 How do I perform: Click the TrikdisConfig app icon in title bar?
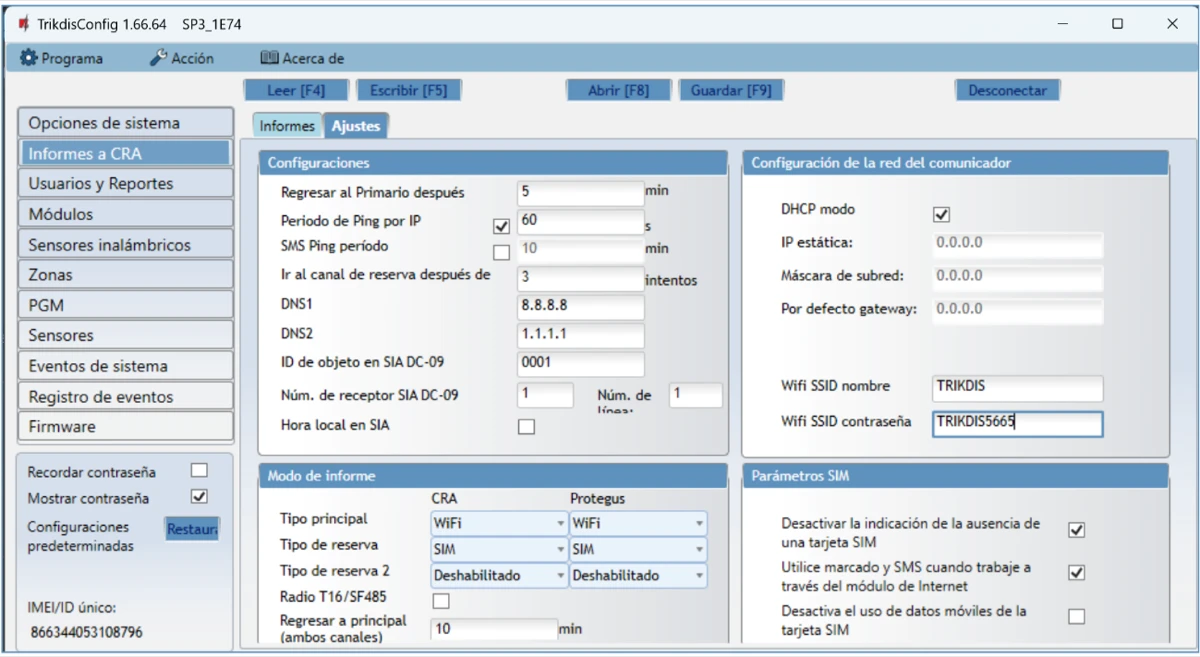23,24
